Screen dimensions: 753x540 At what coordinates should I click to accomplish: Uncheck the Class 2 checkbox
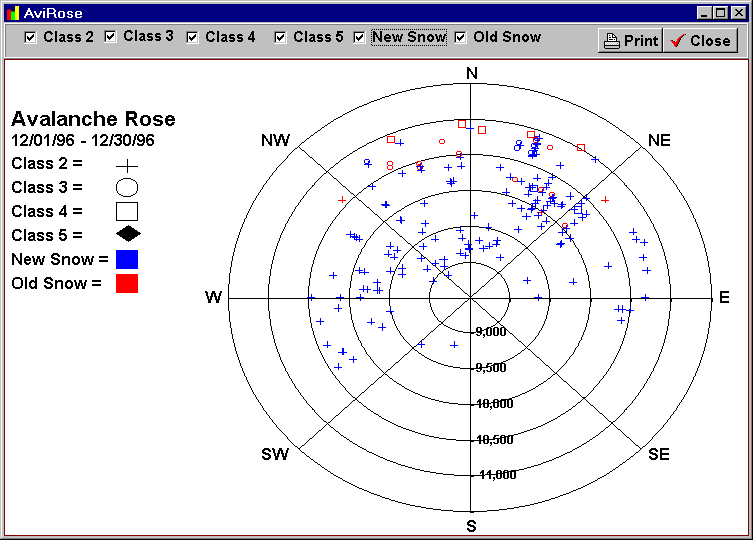coord(30,37)
